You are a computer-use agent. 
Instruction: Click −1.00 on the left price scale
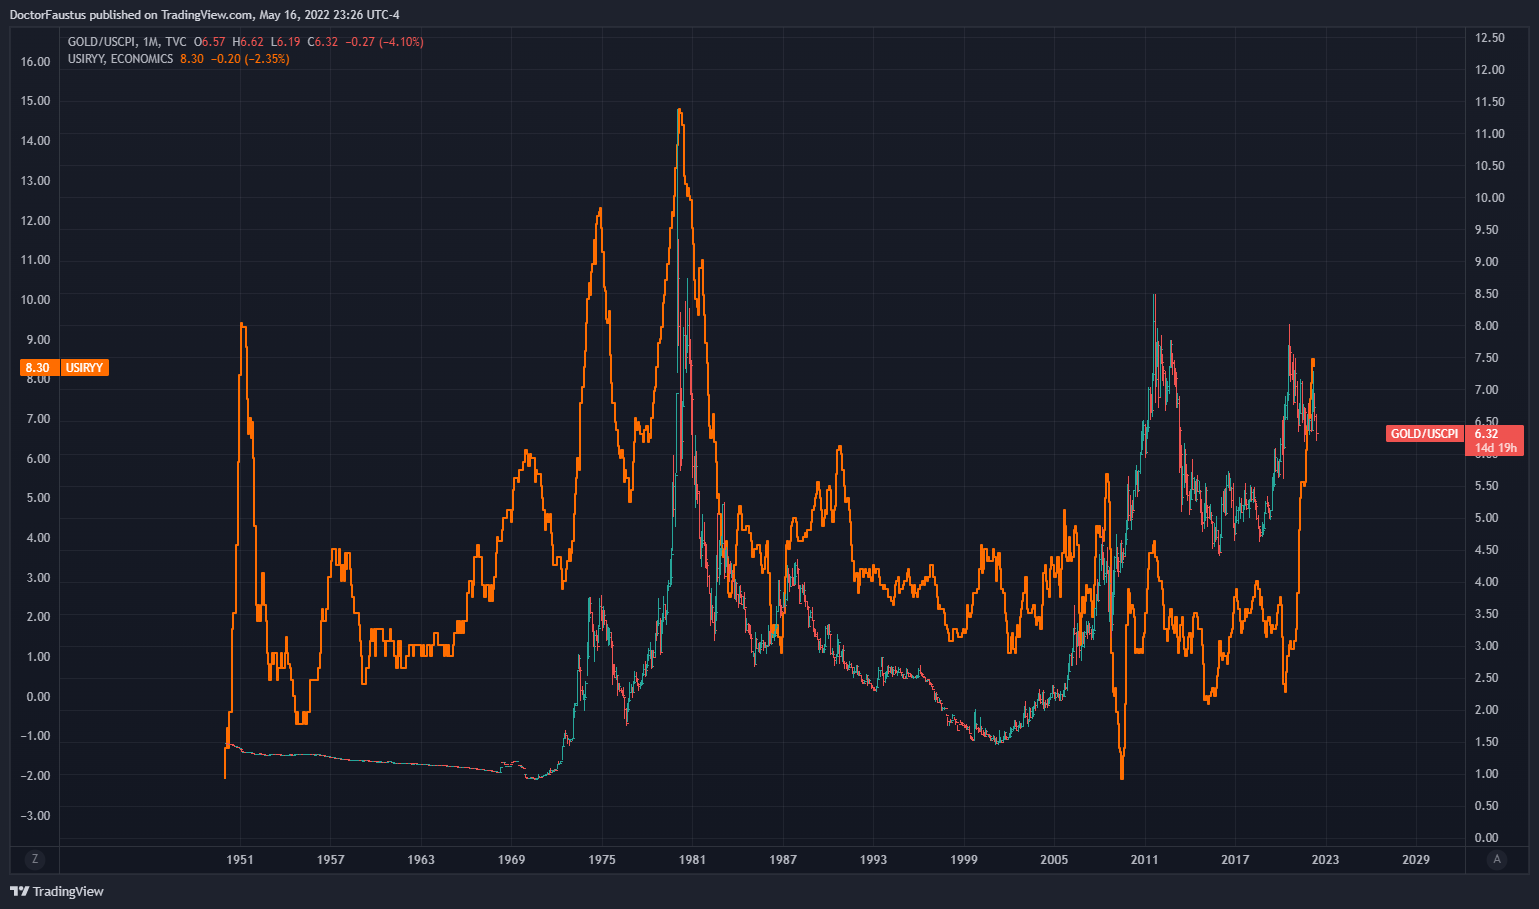click(35, 736)
